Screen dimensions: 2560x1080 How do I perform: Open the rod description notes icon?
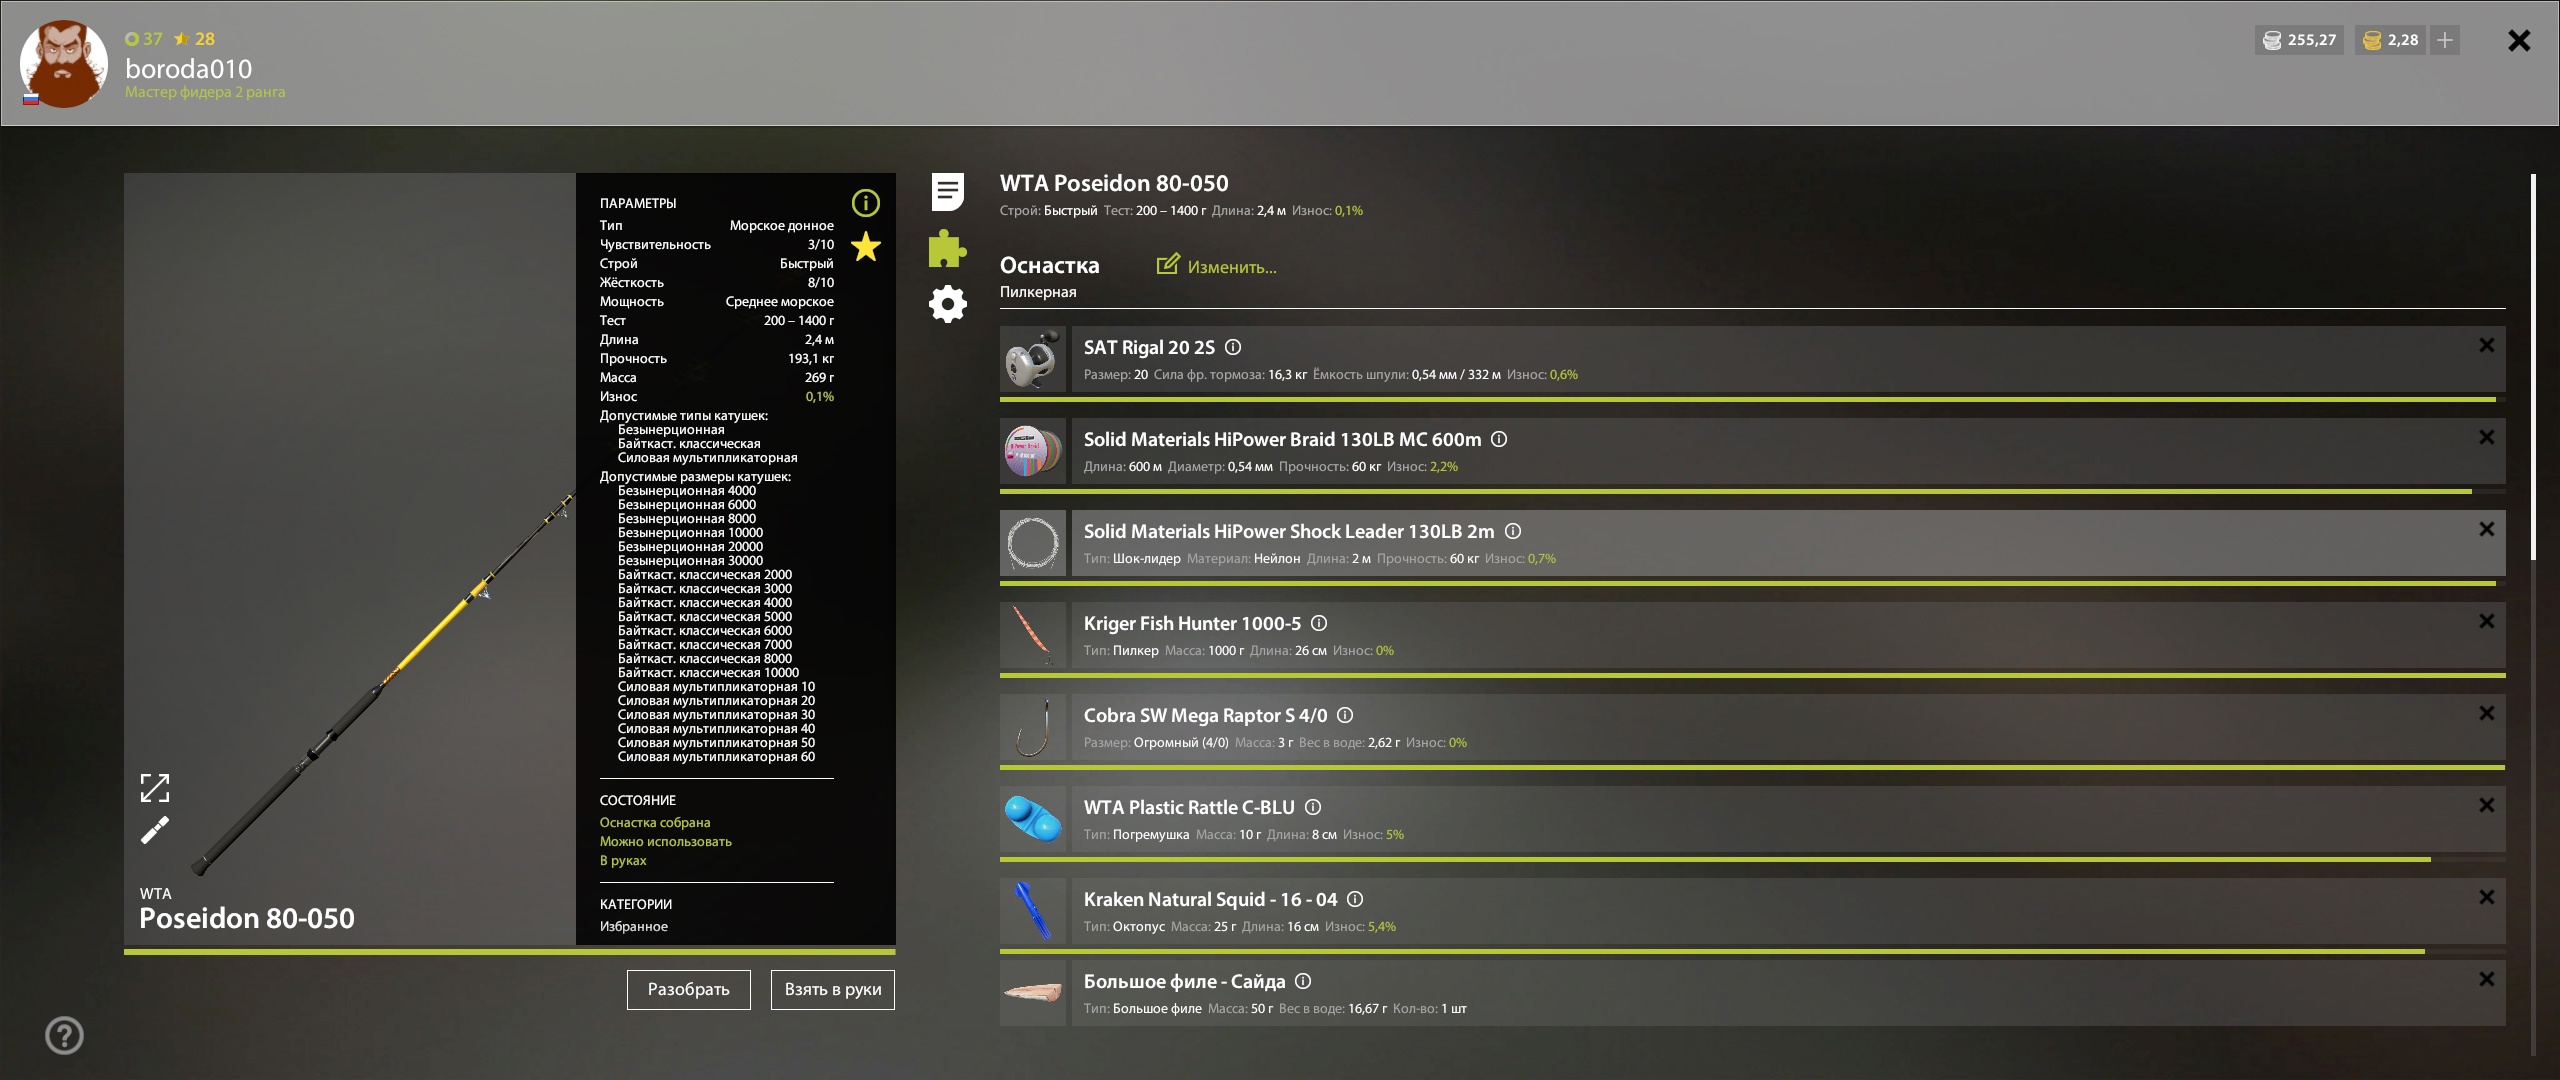coord(947,192)
